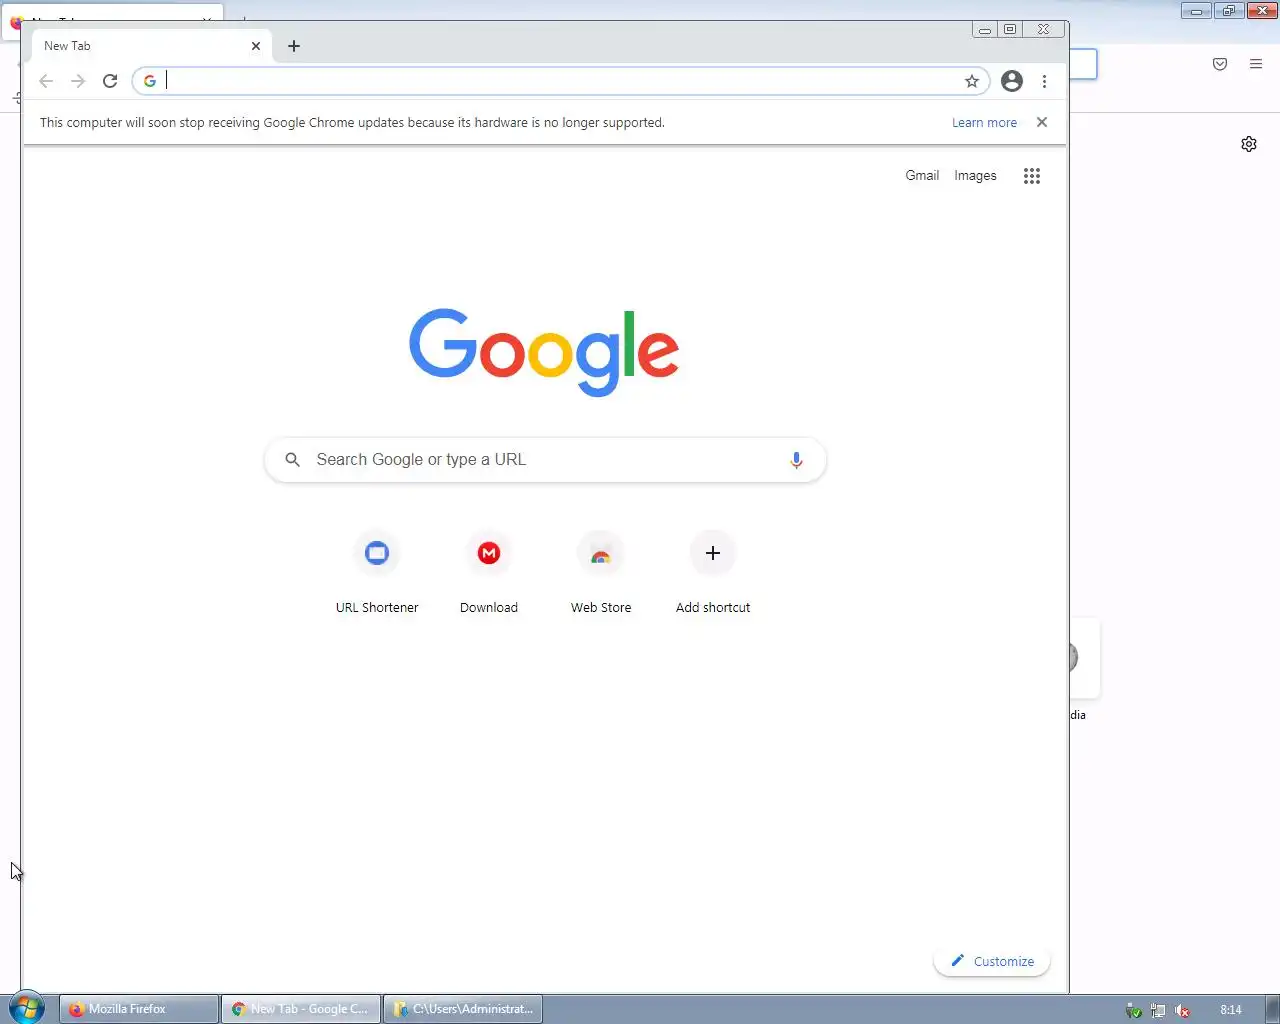
Task: Open the Gmail link
Action: coord(922,175)
